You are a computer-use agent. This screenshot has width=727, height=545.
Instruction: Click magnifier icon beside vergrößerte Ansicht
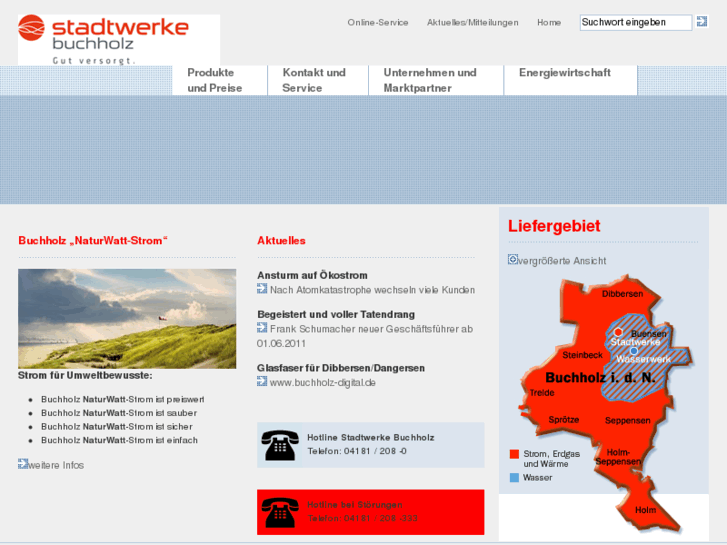click(x=513, y=259)
